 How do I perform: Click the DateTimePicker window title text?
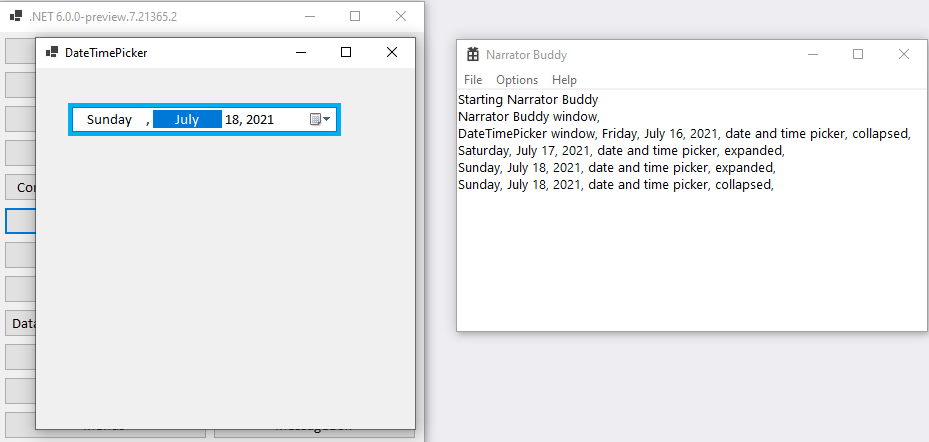pyautogui.click(x=106, y=53)
